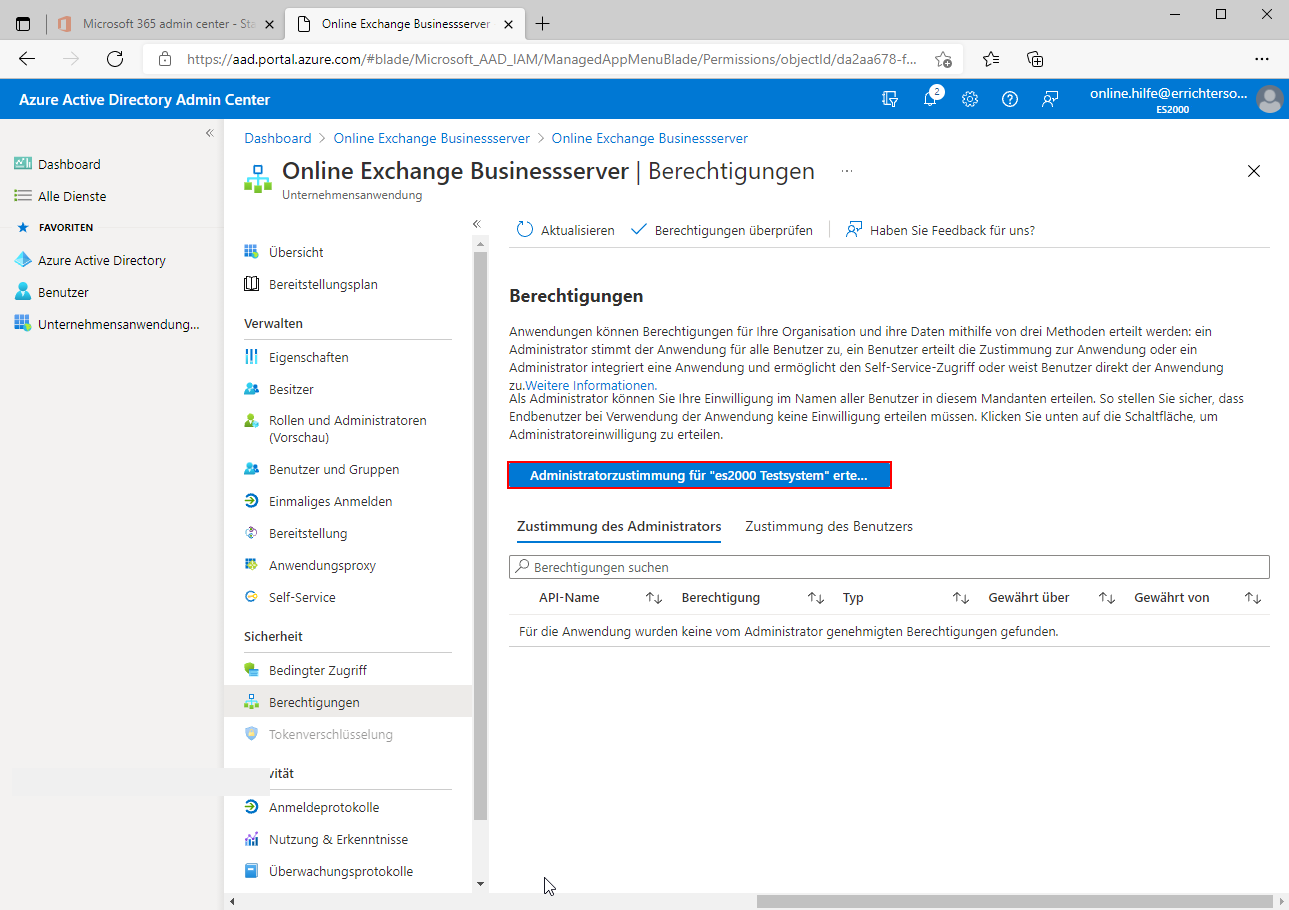This screenshot has width=1289, height=910.
Task: Switch to Zustimmung des Administrators tab
Action: 619,526
